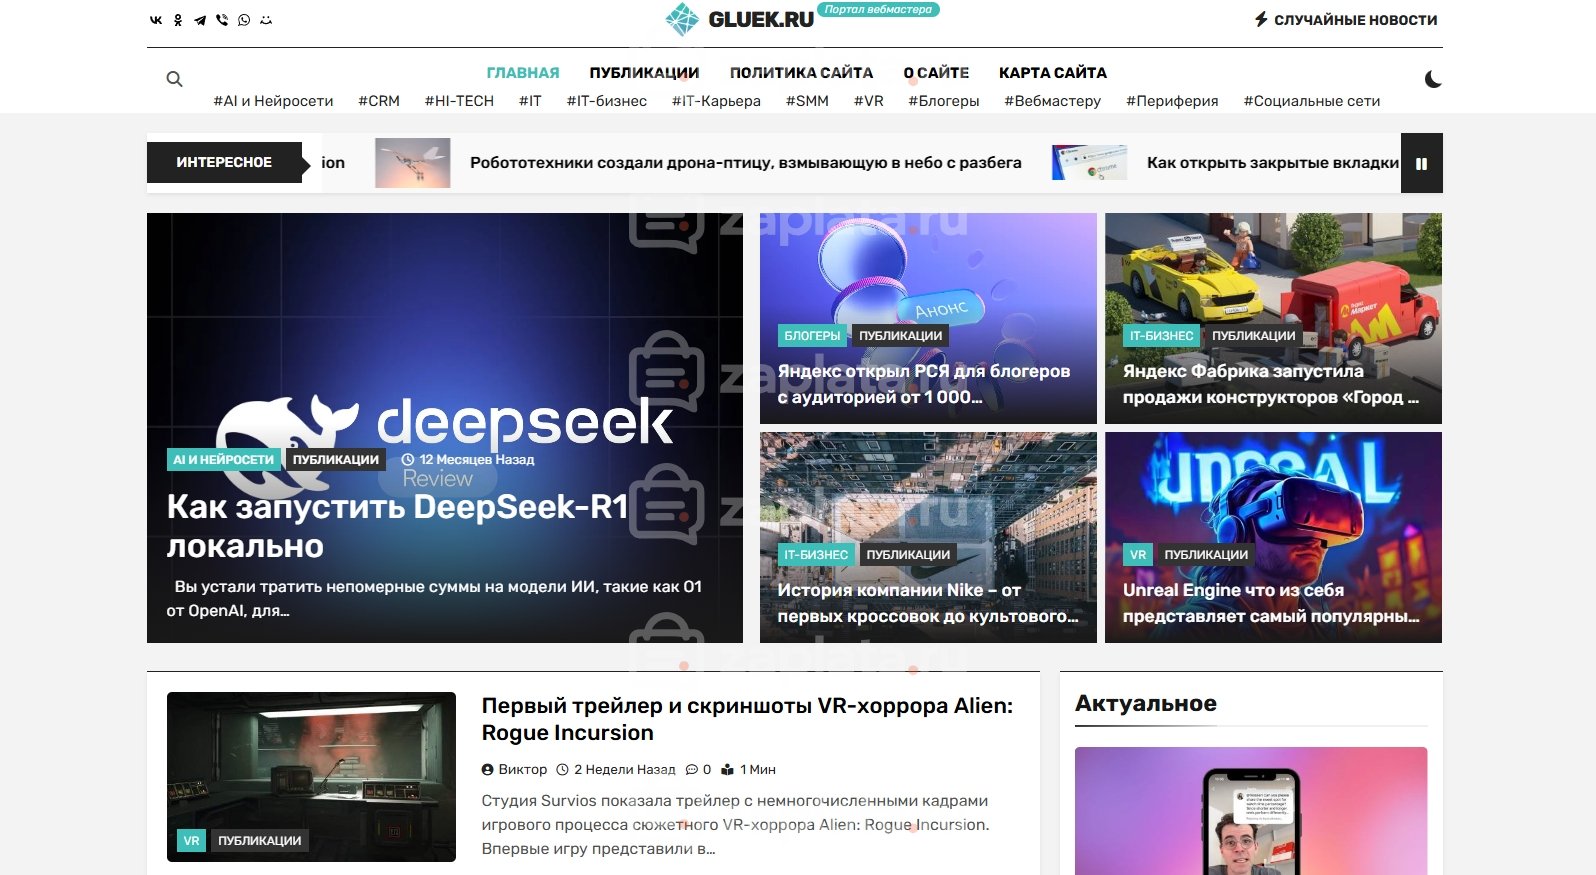This screenshot has width=1596, height=875.
Task: Select the #Социальные сети tag
Action: [1311, 101]
